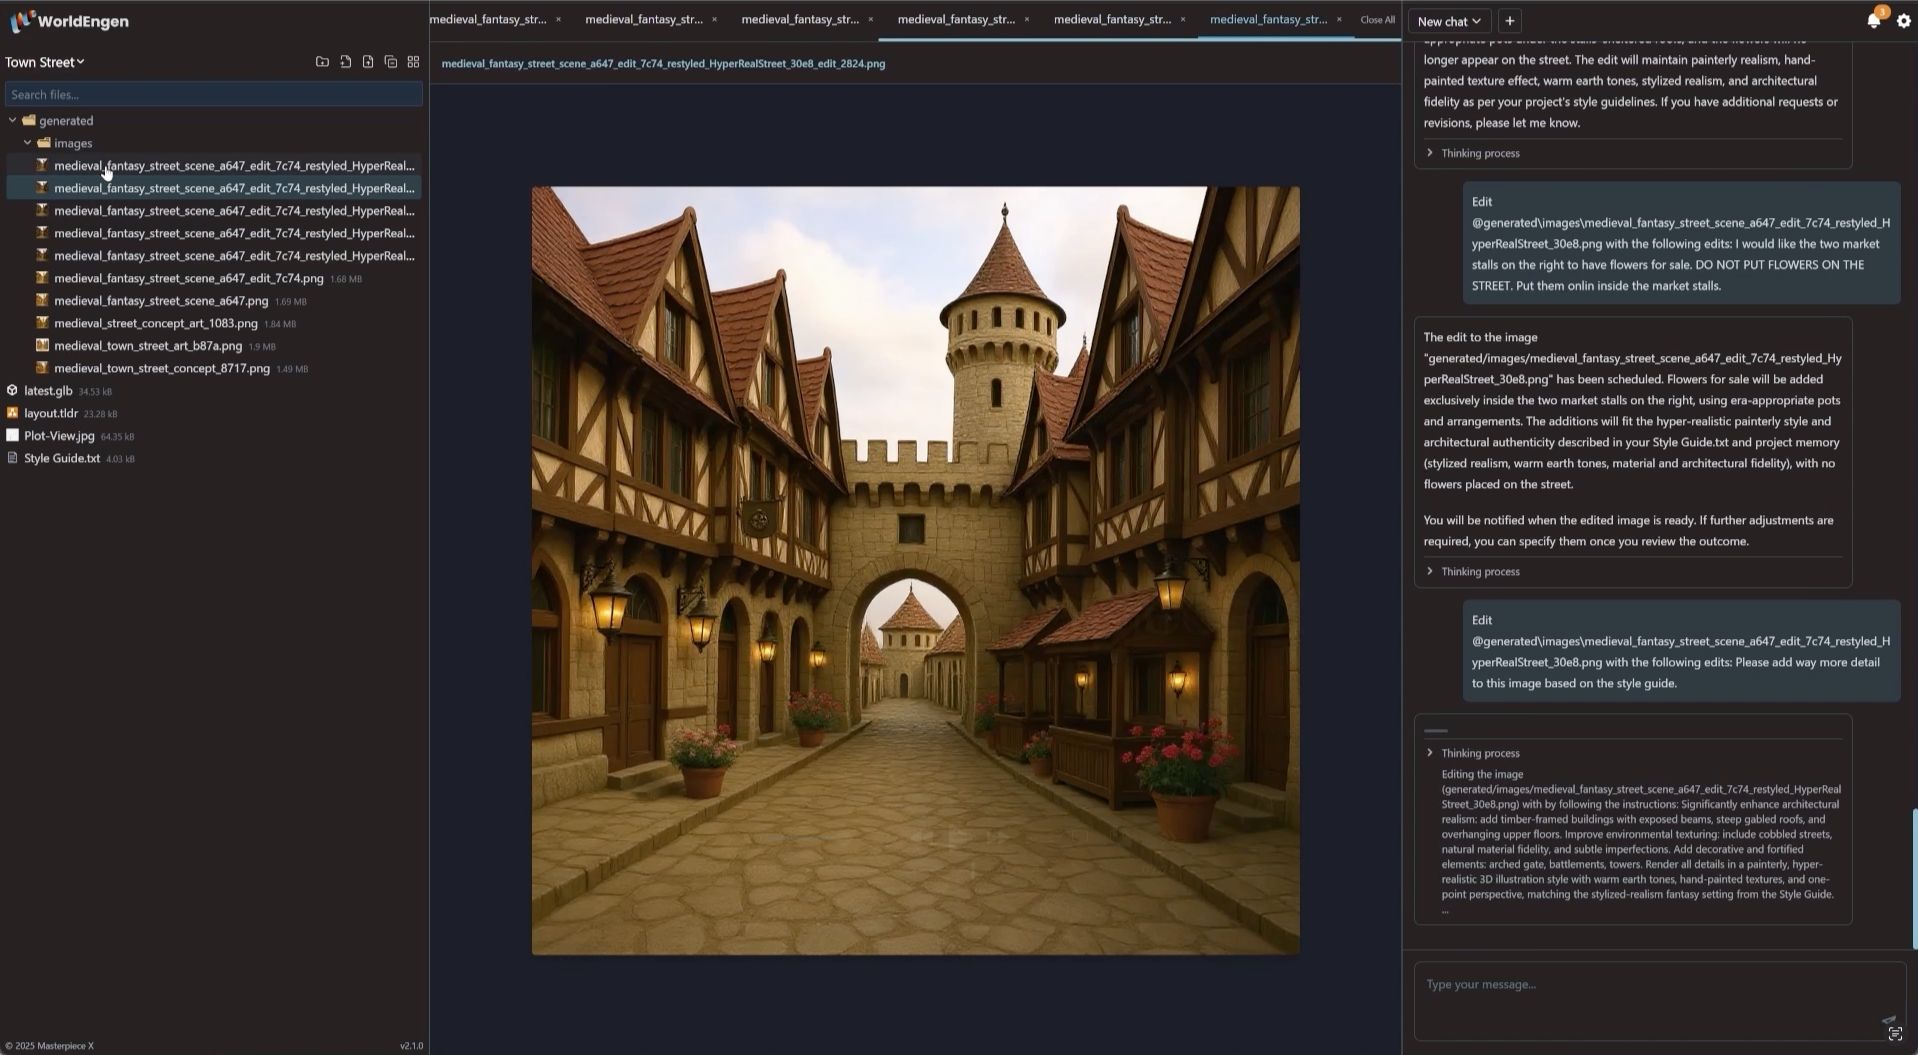Select latest.glb file
The image size is (1918, 1055).
[48, 391]
